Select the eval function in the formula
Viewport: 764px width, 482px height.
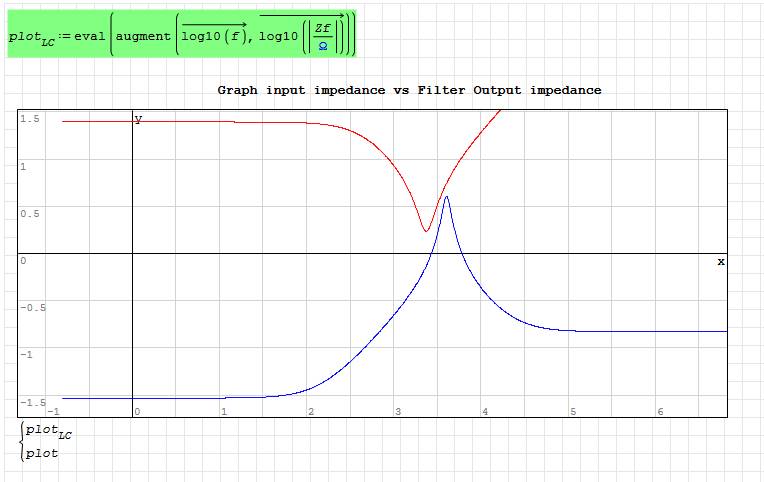pos(90,35)
